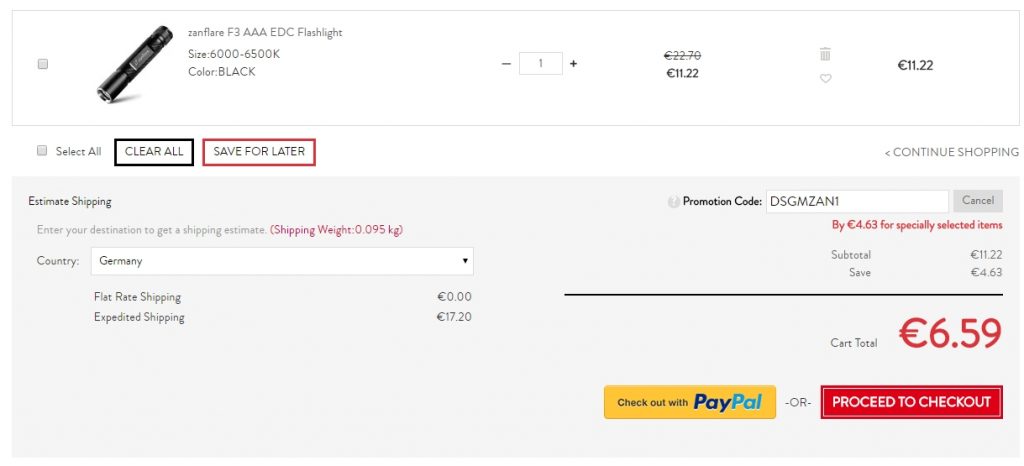Check the Select All checkbox
Image resolution: width=1024 pixels, height=466 pixels.
click(42, 151)
